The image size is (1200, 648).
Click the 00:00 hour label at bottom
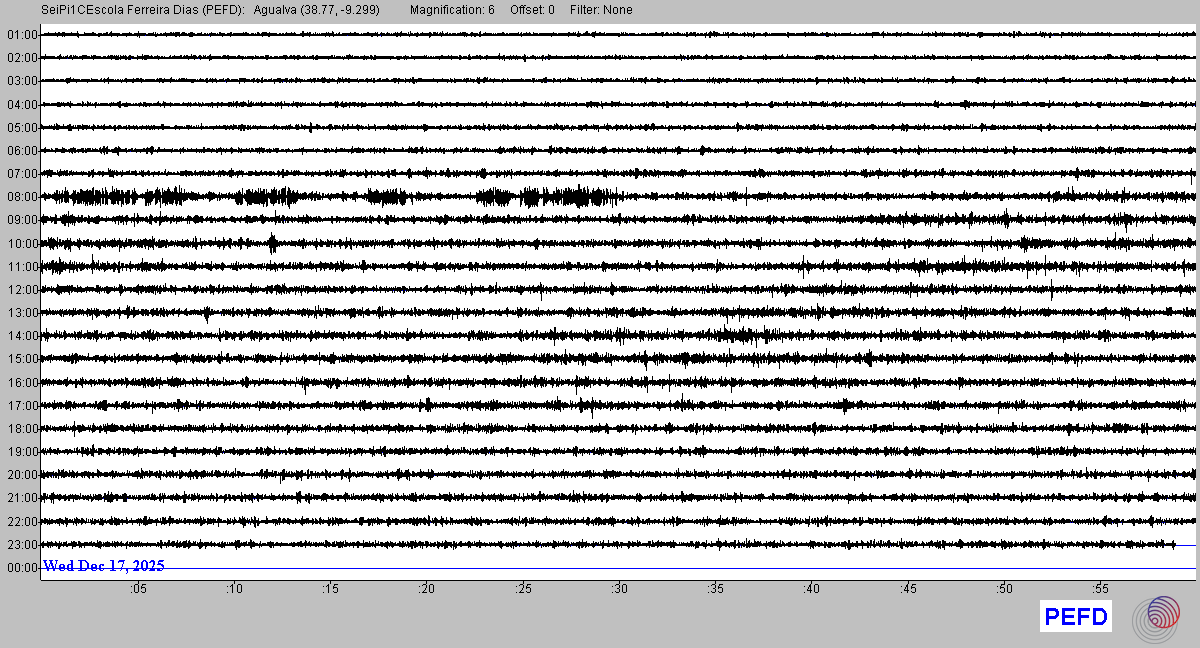click(21, 568)
